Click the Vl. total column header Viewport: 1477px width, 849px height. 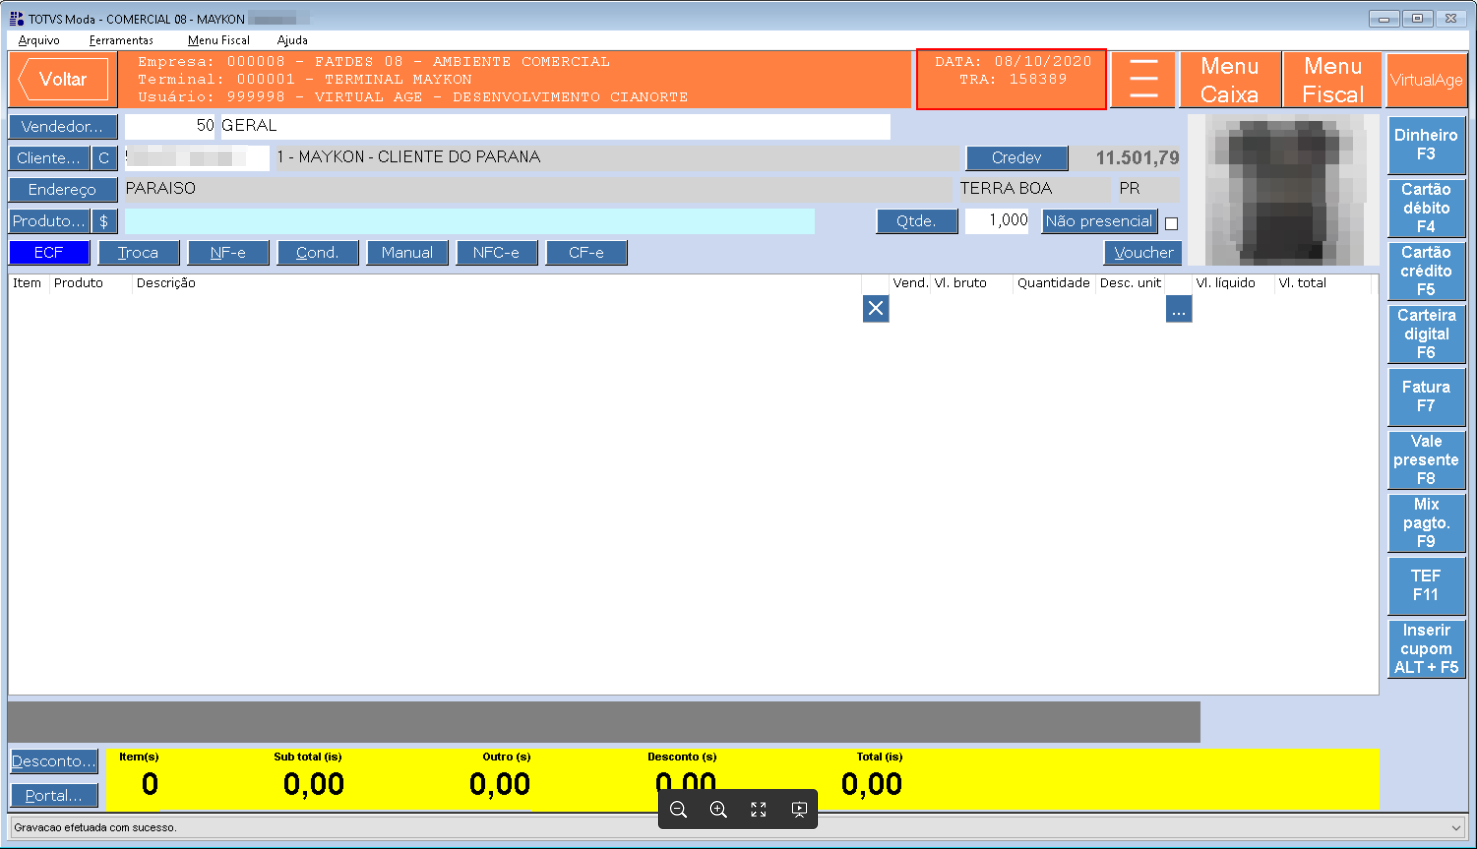tap(1302, 283)
